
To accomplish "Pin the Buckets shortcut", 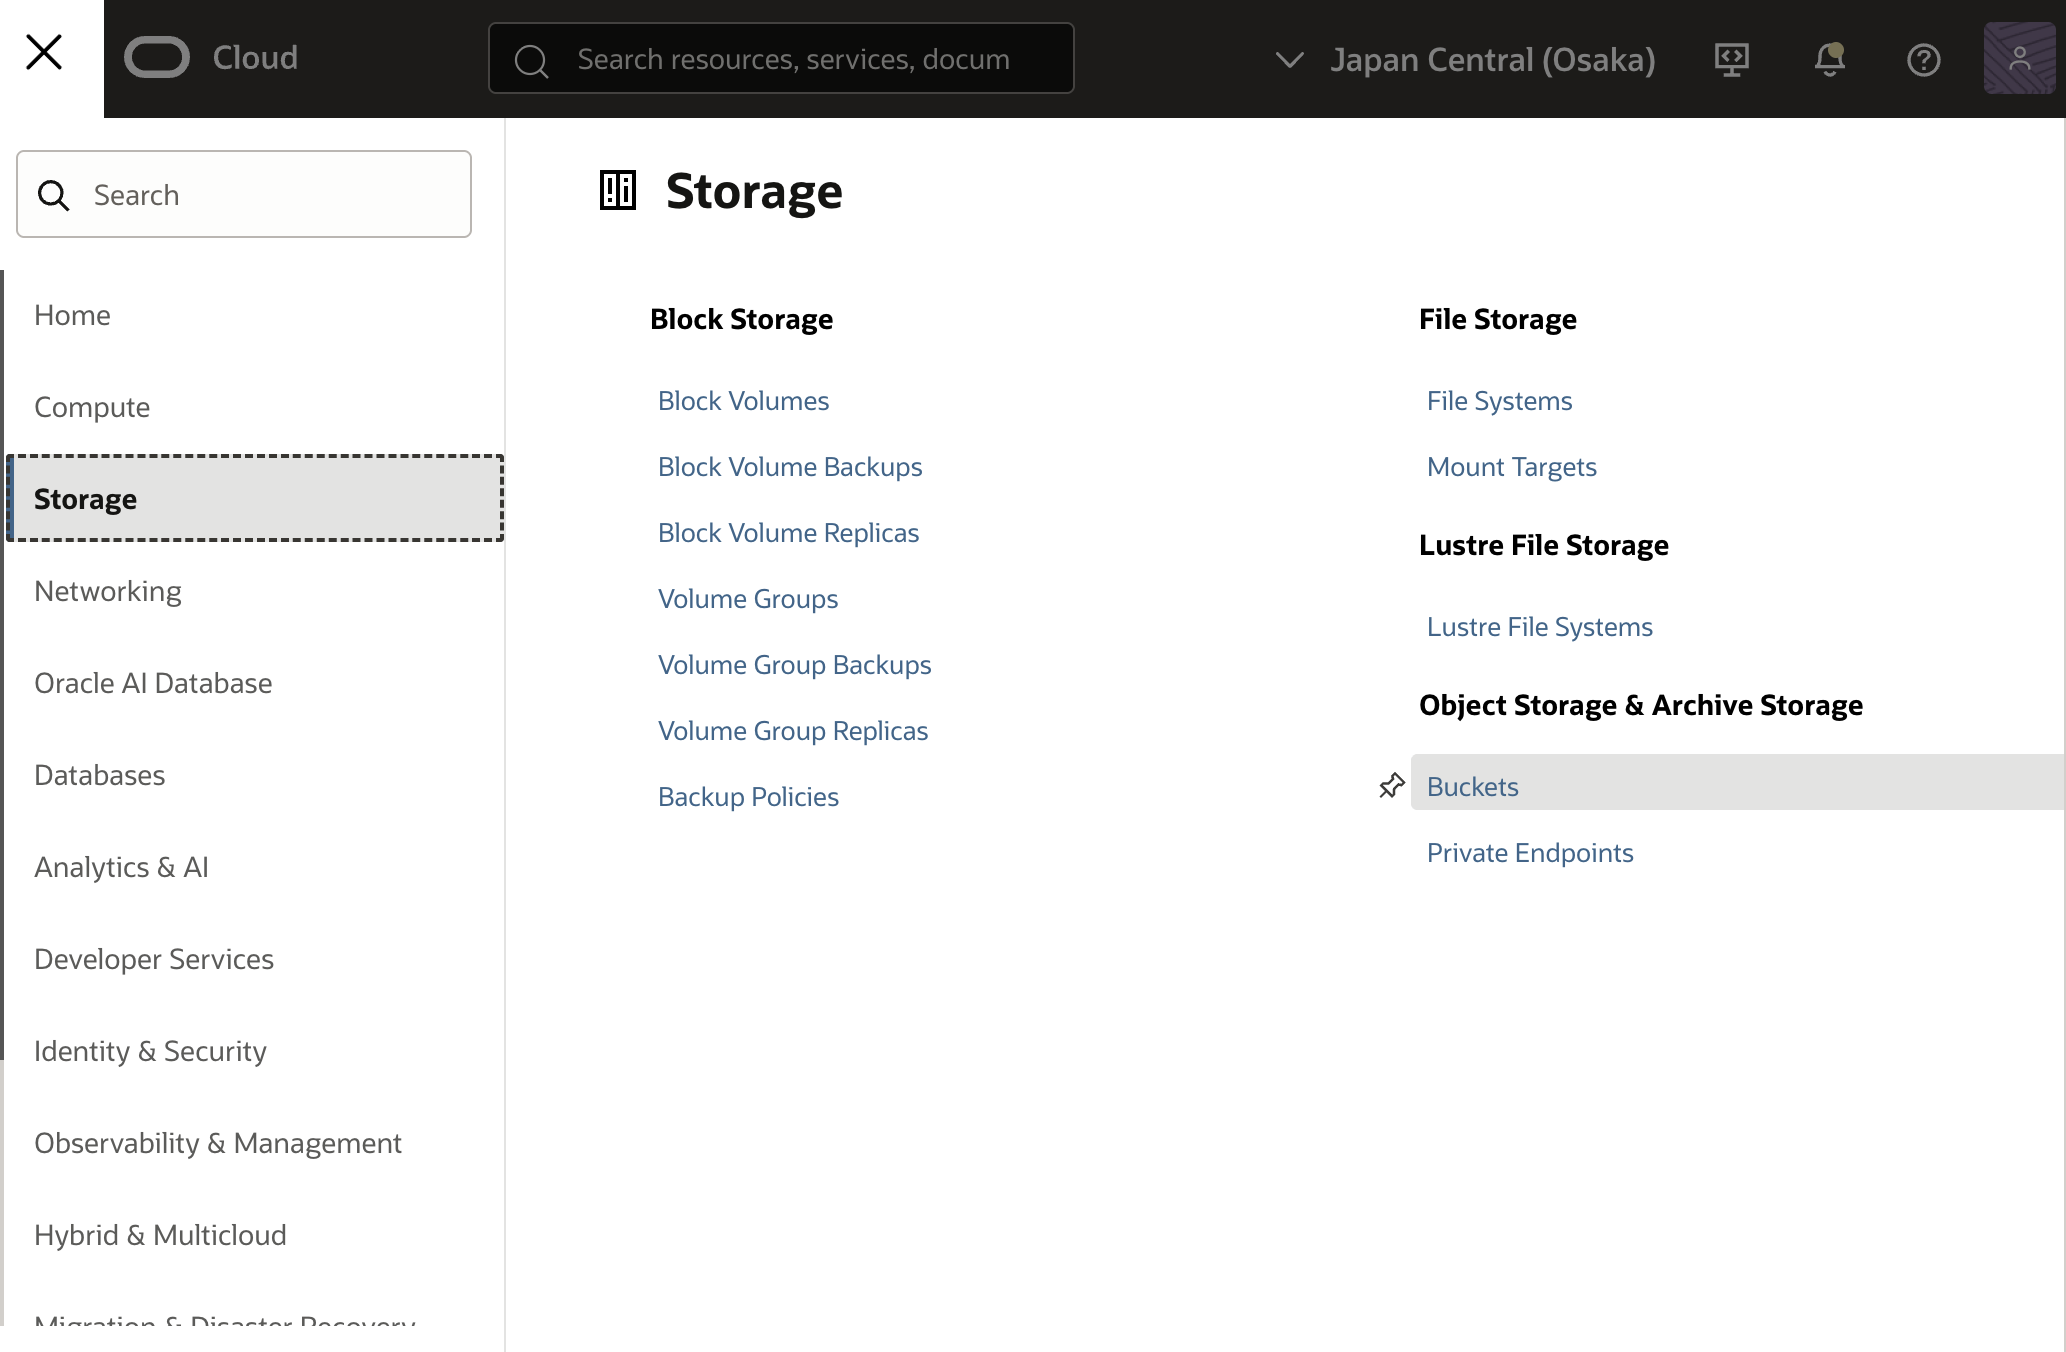I will [x=1390, y=786].
